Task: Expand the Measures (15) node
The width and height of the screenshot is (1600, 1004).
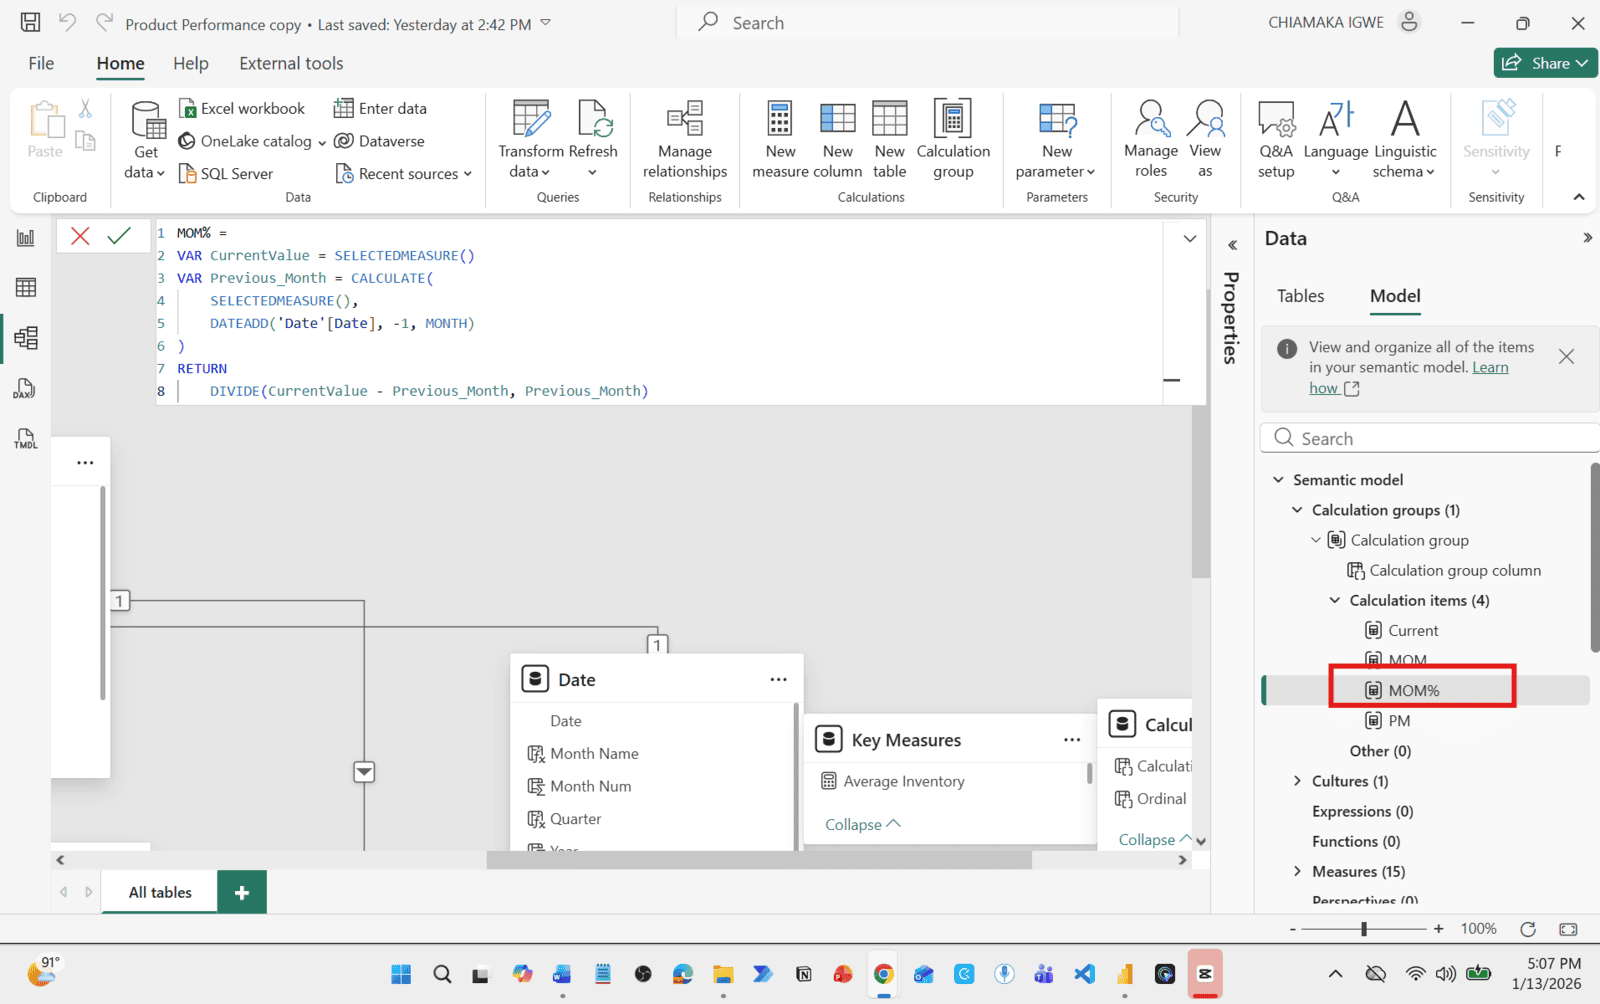Action: [x=1297, y=871]
